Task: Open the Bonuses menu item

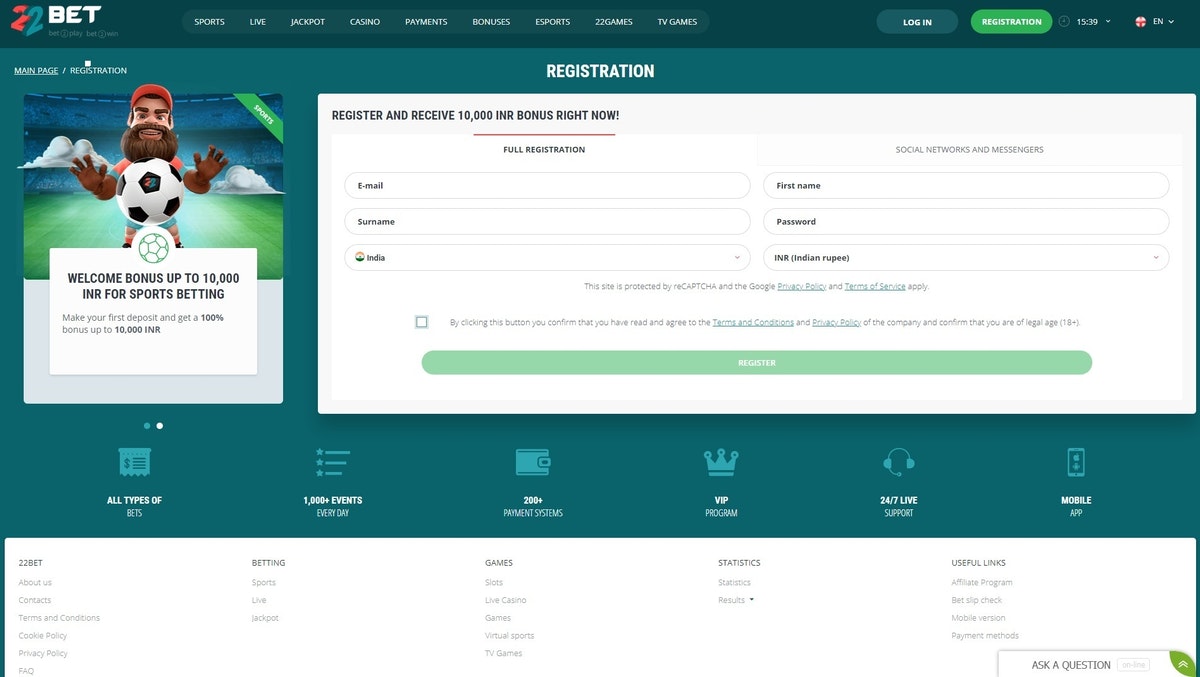Action: click(x=491, y=22)
